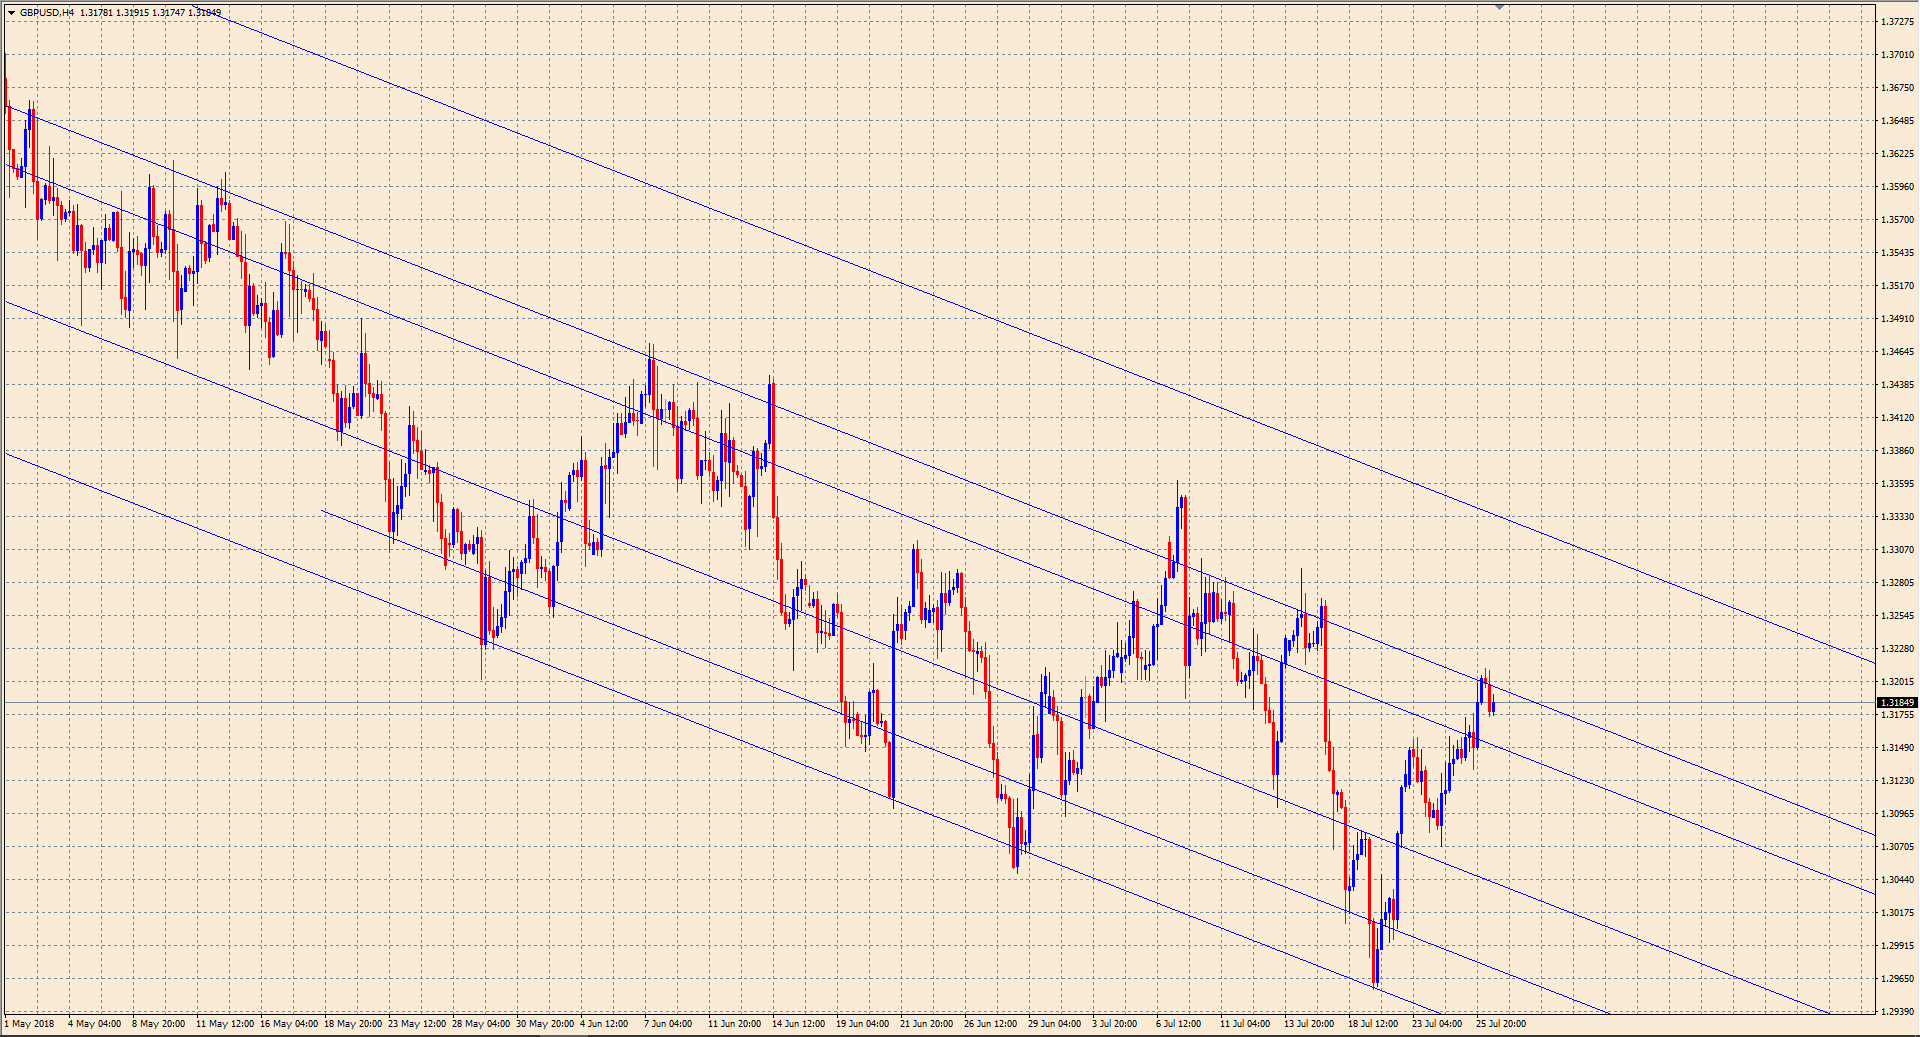
Task: Click the 1.34385 price axis label
Action: tap(1897, 385)
